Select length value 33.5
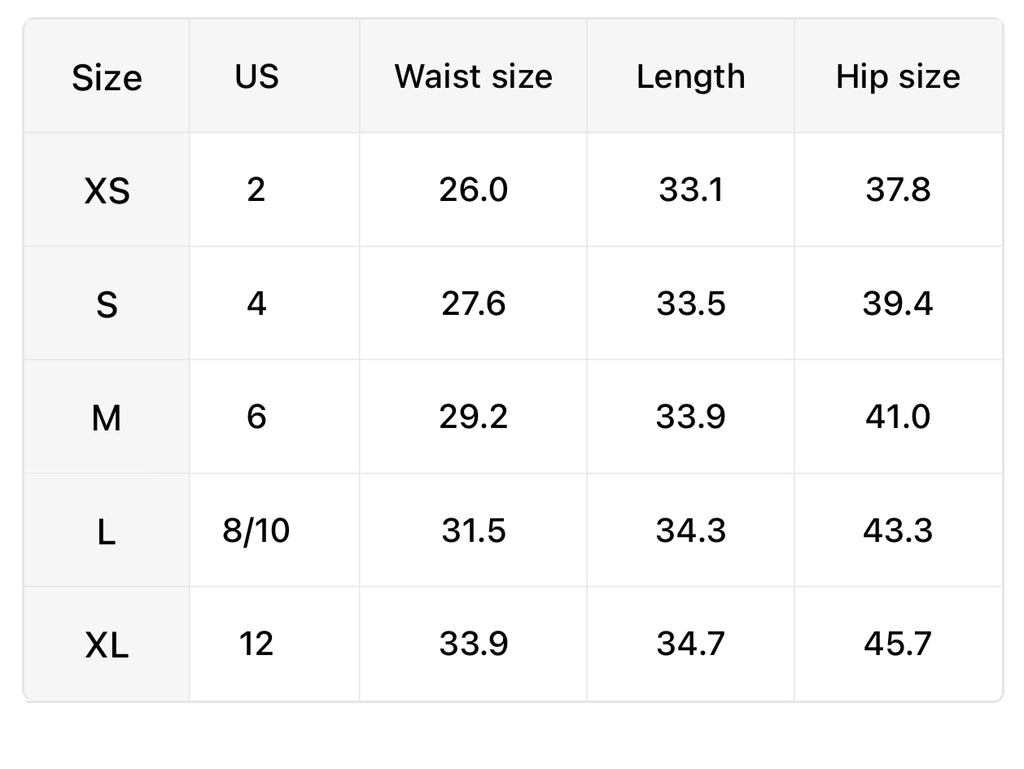Viewport: 1024px width, 769px height. coord(691,303)
